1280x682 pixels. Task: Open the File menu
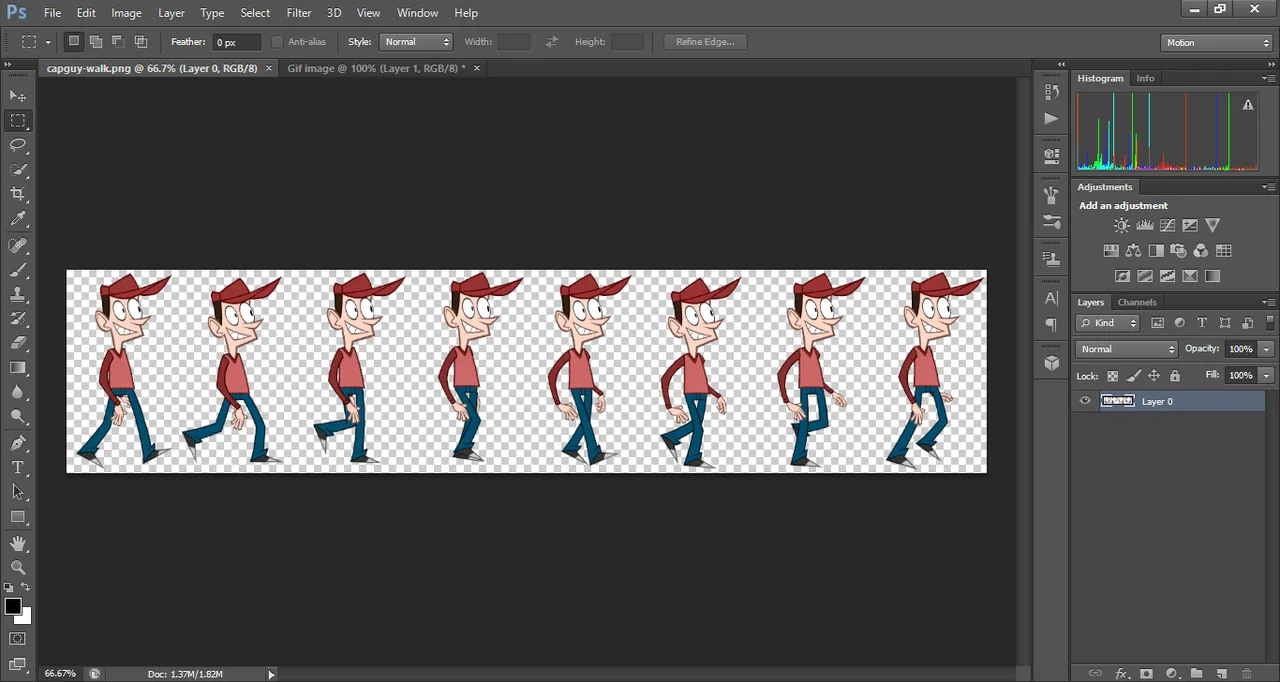[52, 13]
